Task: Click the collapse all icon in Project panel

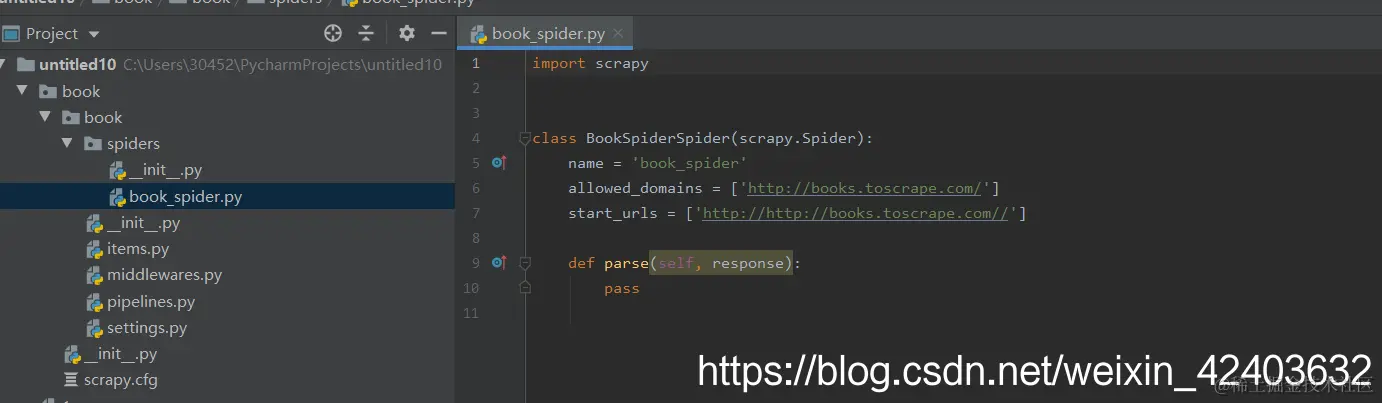Action: point(366,33)
